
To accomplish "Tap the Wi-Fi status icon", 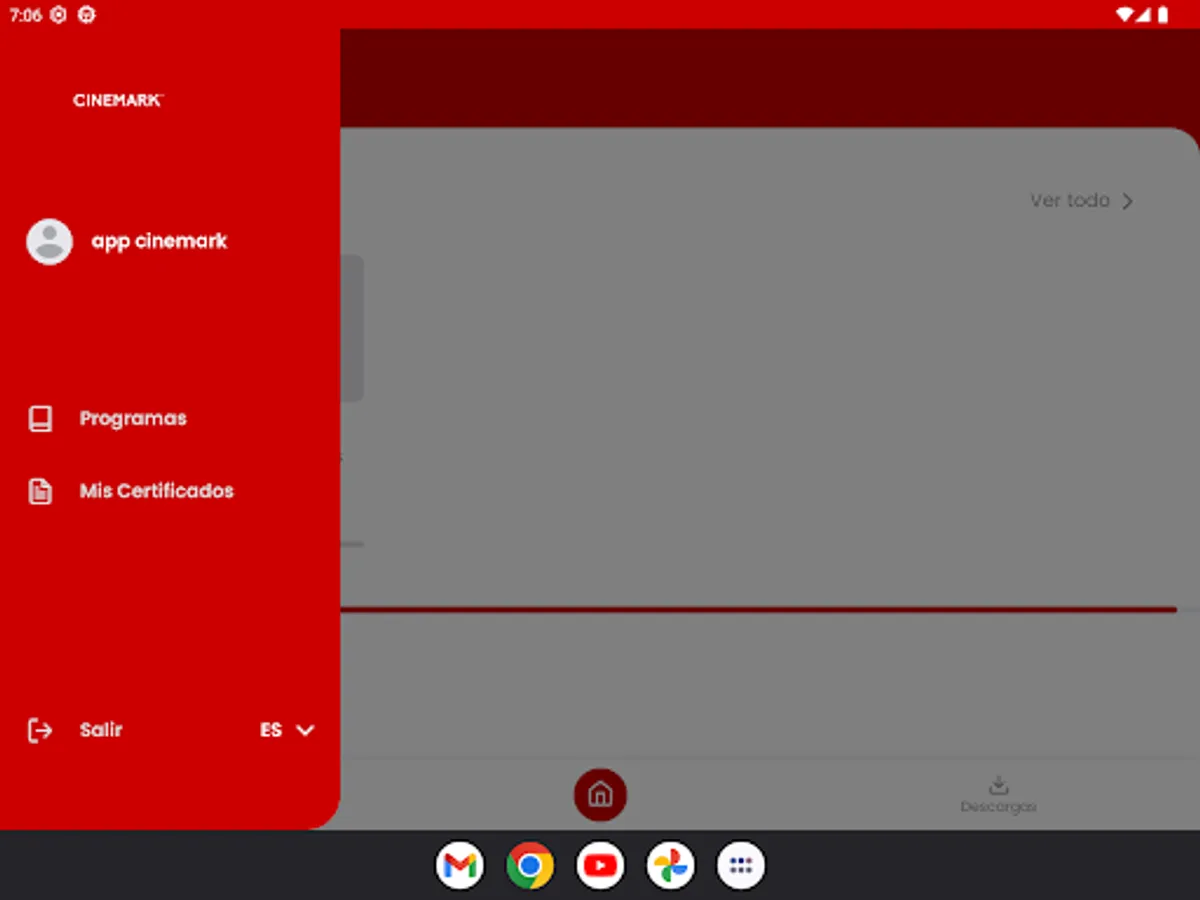I will [x=1126, y=15].
